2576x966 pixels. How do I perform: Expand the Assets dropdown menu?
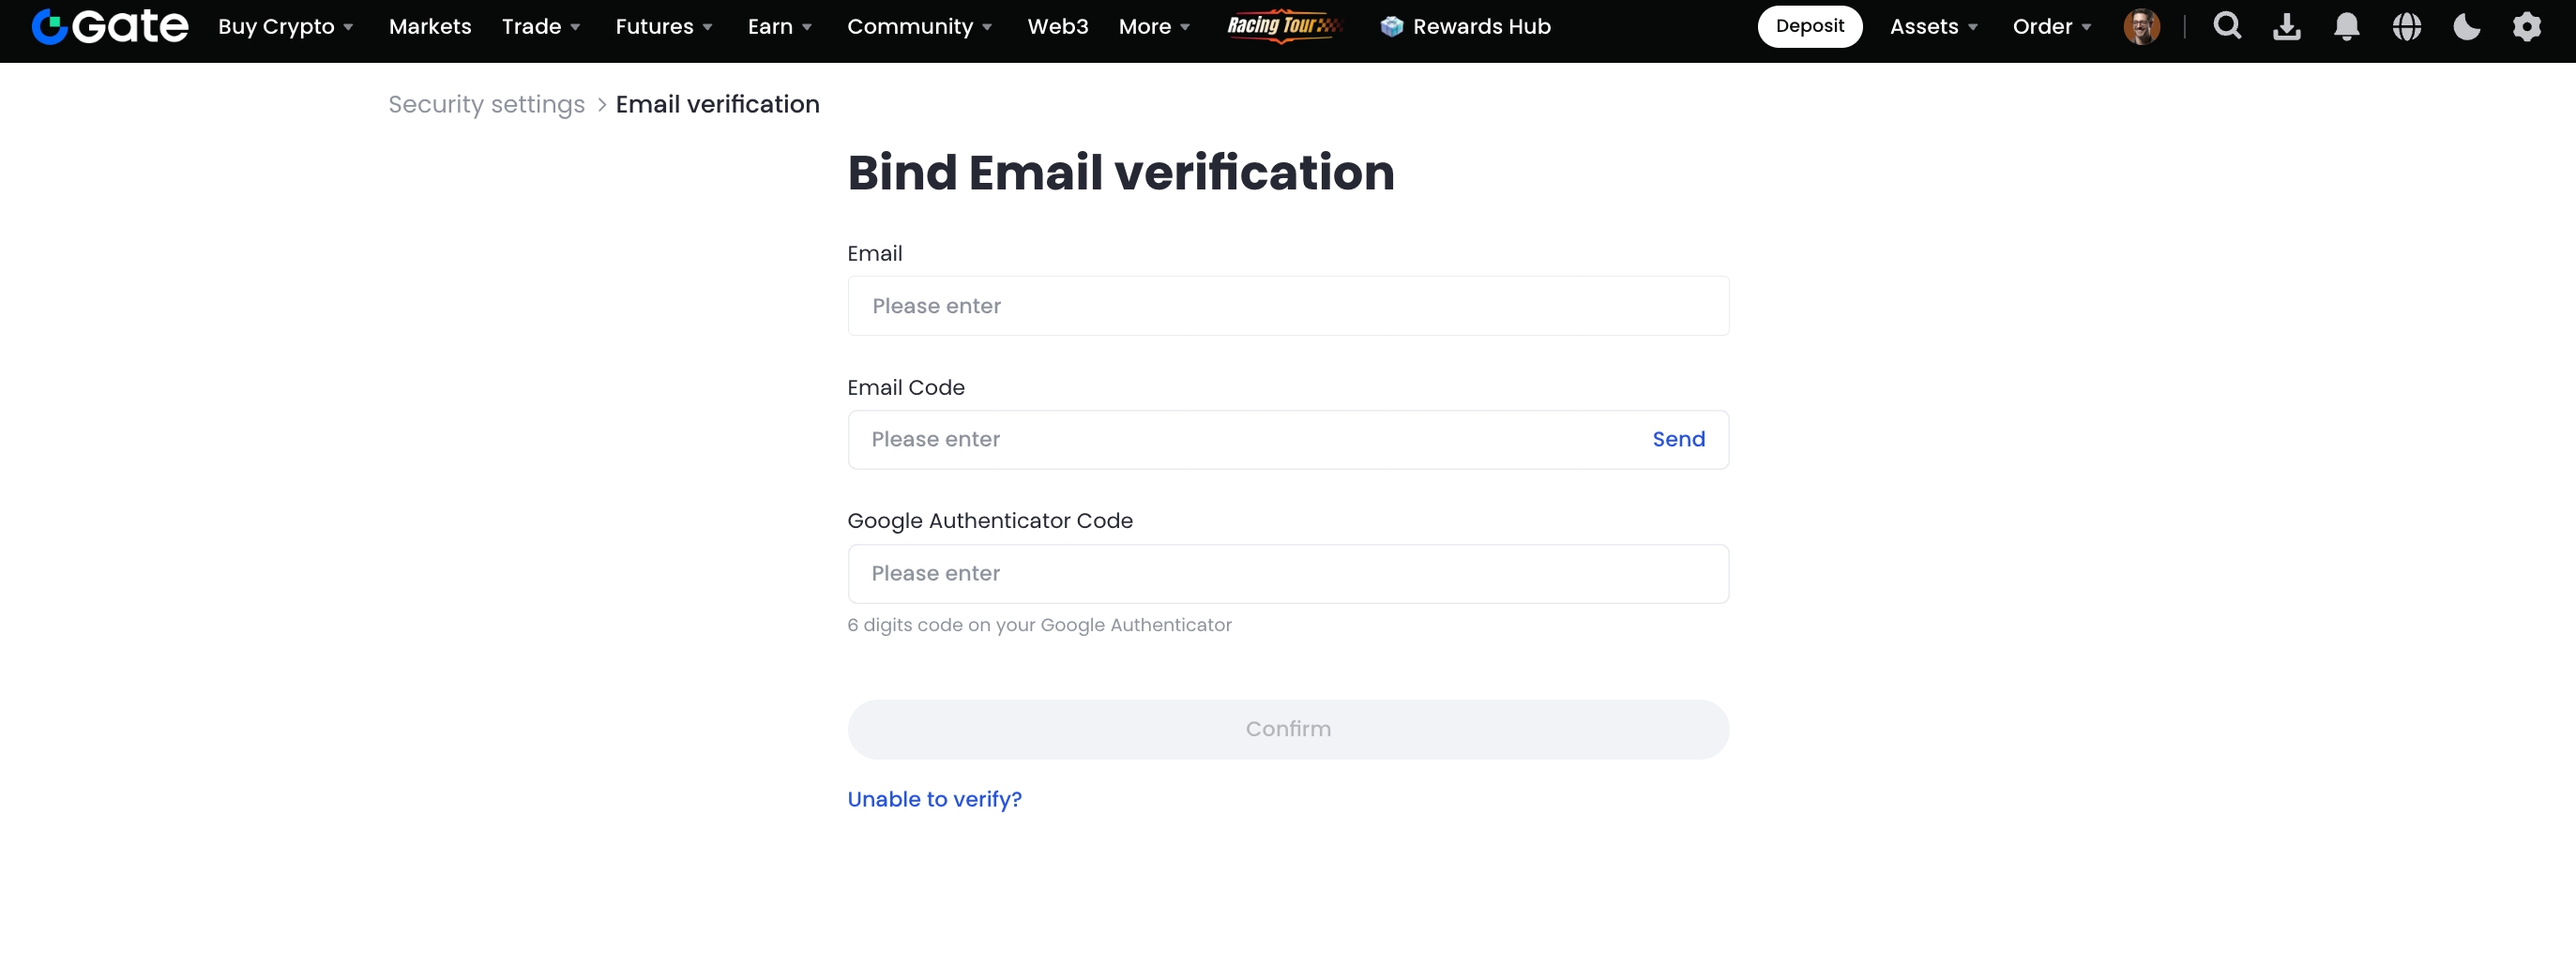(x=1933, y=27)
